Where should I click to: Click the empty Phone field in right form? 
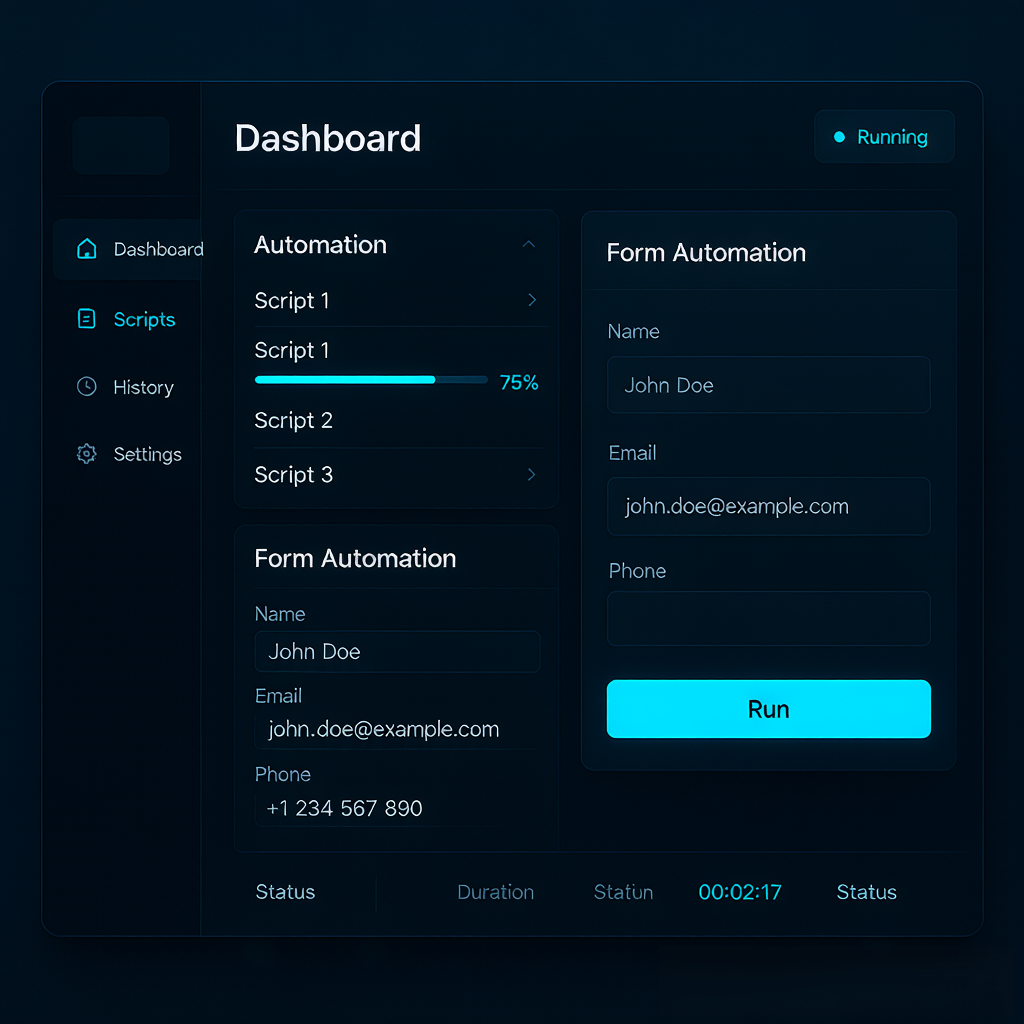[x=769, y=619]
